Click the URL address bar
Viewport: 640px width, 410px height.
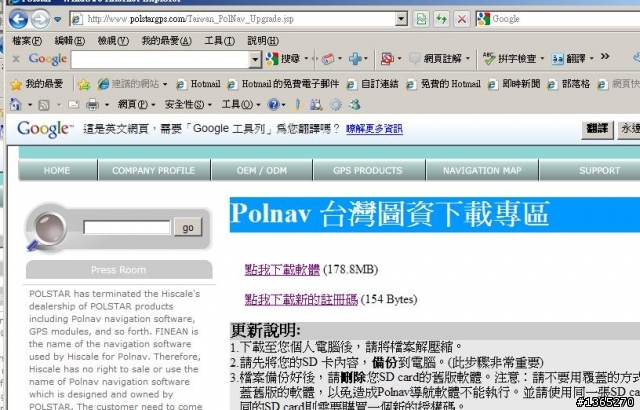[x=233, y=19]
